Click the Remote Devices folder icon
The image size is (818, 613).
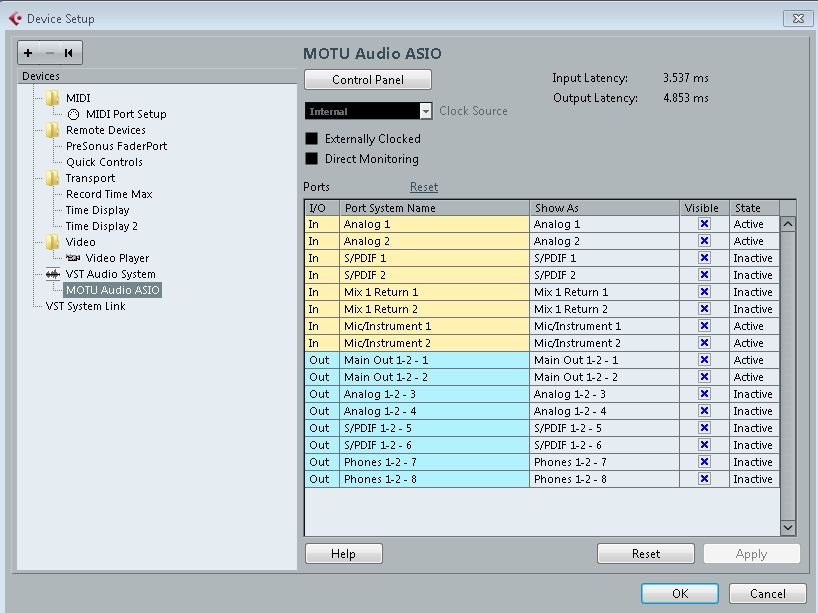[52, 130]
